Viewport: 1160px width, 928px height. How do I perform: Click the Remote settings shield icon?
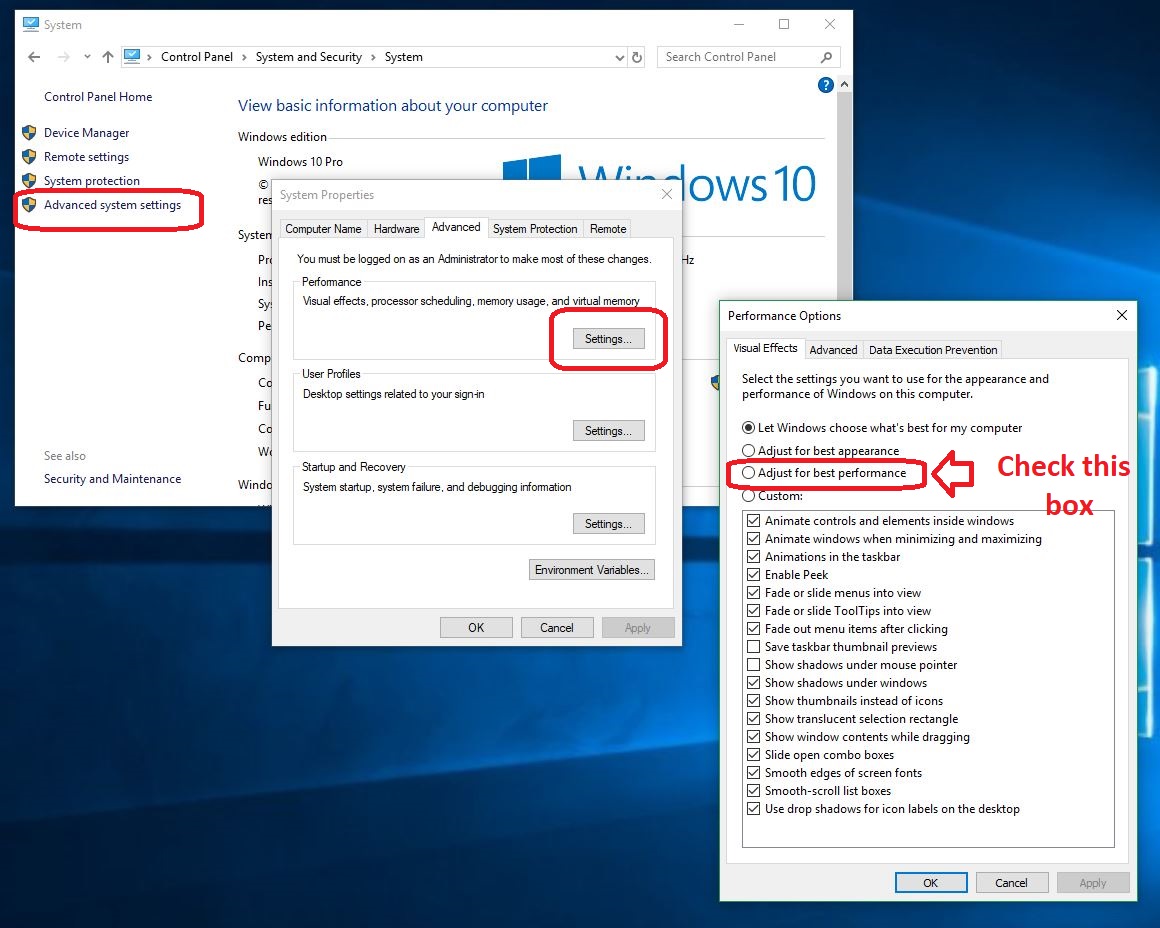29,157
